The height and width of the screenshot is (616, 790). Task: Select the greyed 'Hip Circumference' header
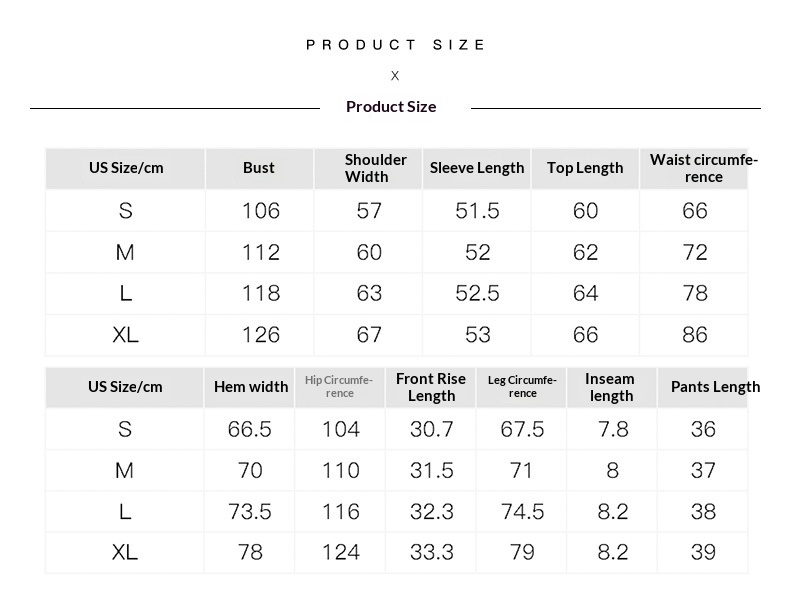(339, 387)
